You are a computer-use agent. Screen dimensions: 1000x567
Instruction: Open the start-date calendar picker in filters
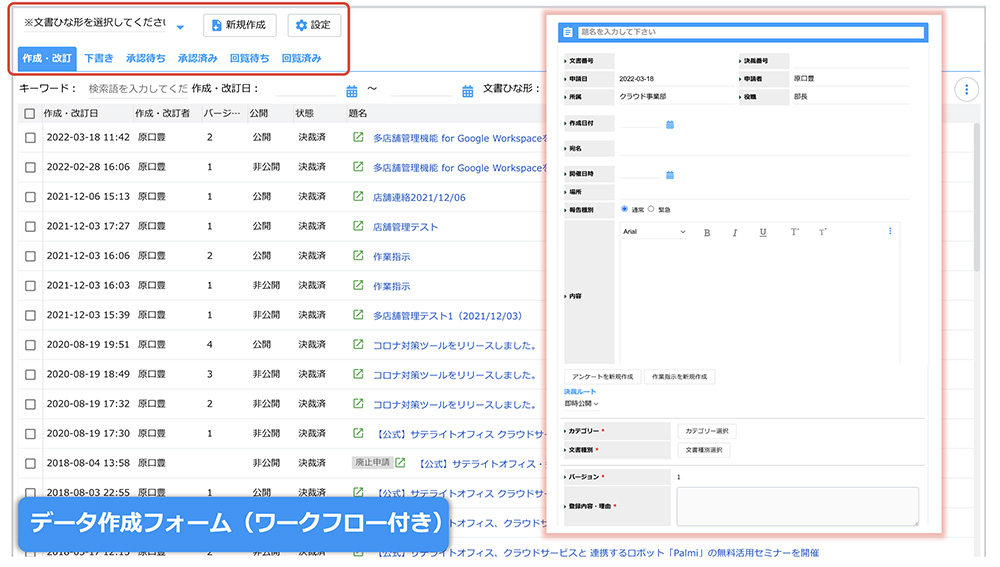point(351,91)
